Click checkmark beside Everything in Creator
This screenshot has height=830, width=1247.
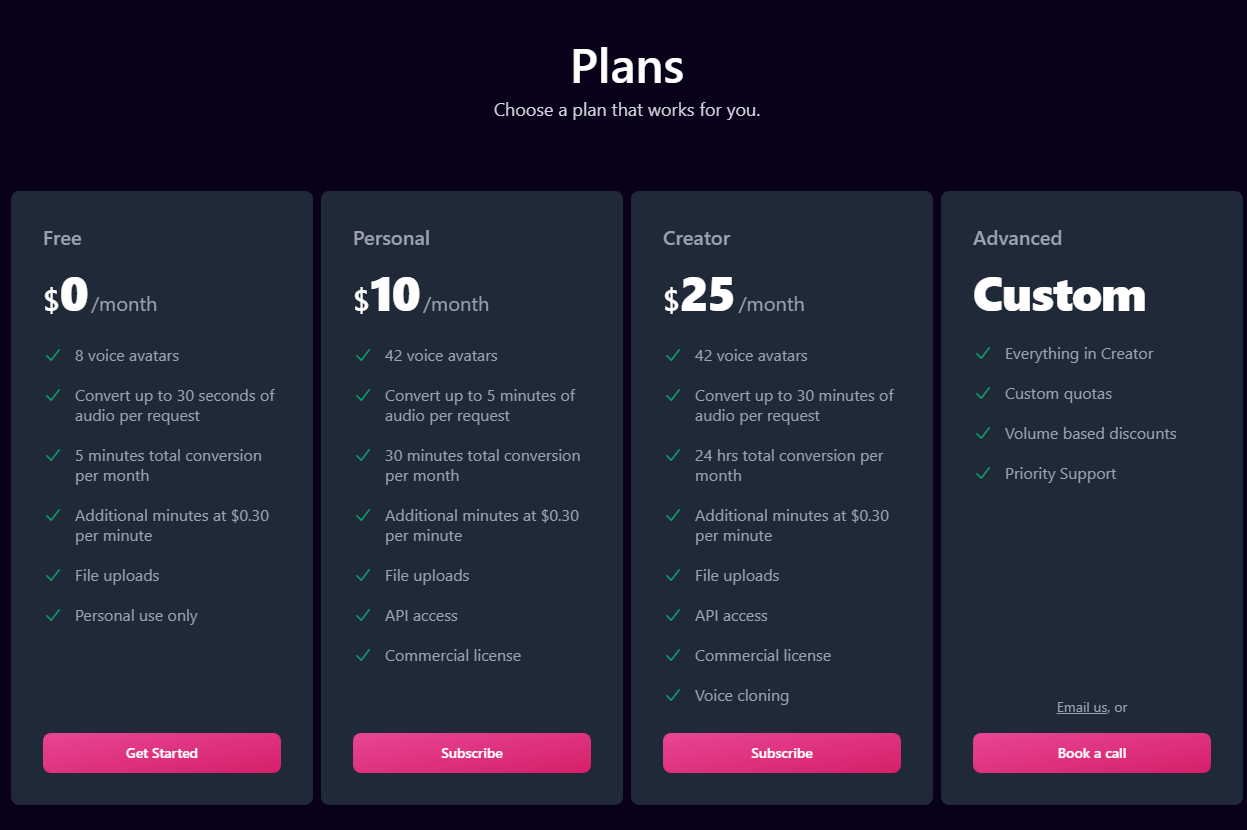coord(983,353)
